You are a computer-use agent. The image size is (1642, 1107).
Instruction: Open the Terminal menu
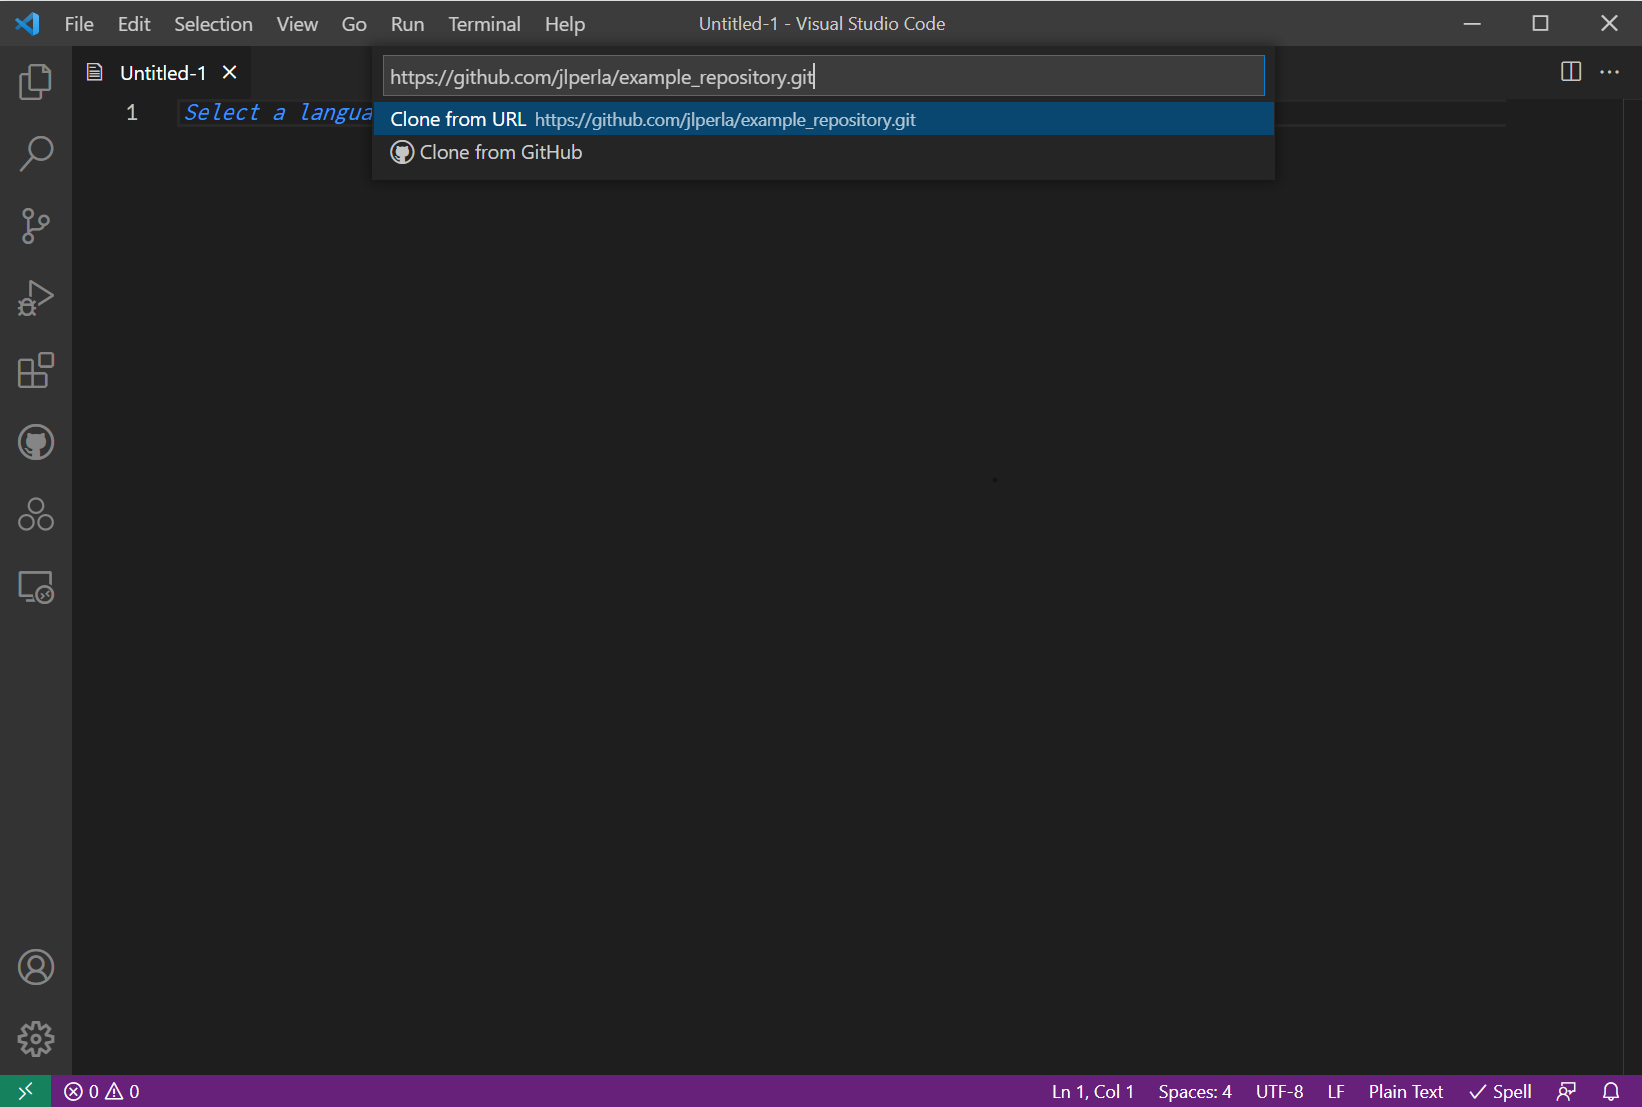click(x=484, y=24)
